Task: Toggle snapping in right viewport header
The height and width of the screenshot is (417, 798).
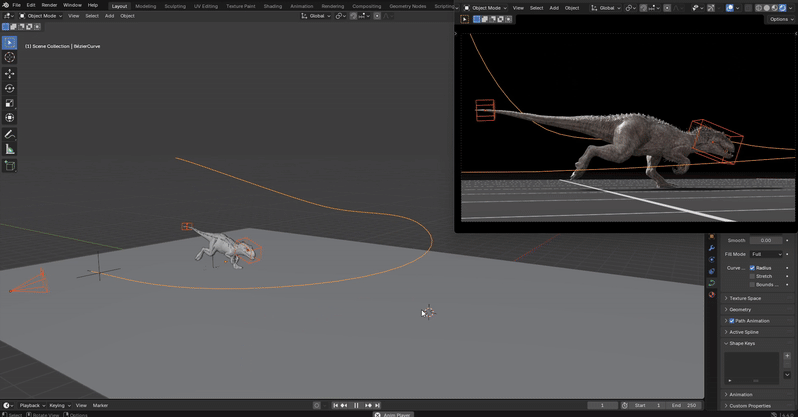Action: coord(644,8)
